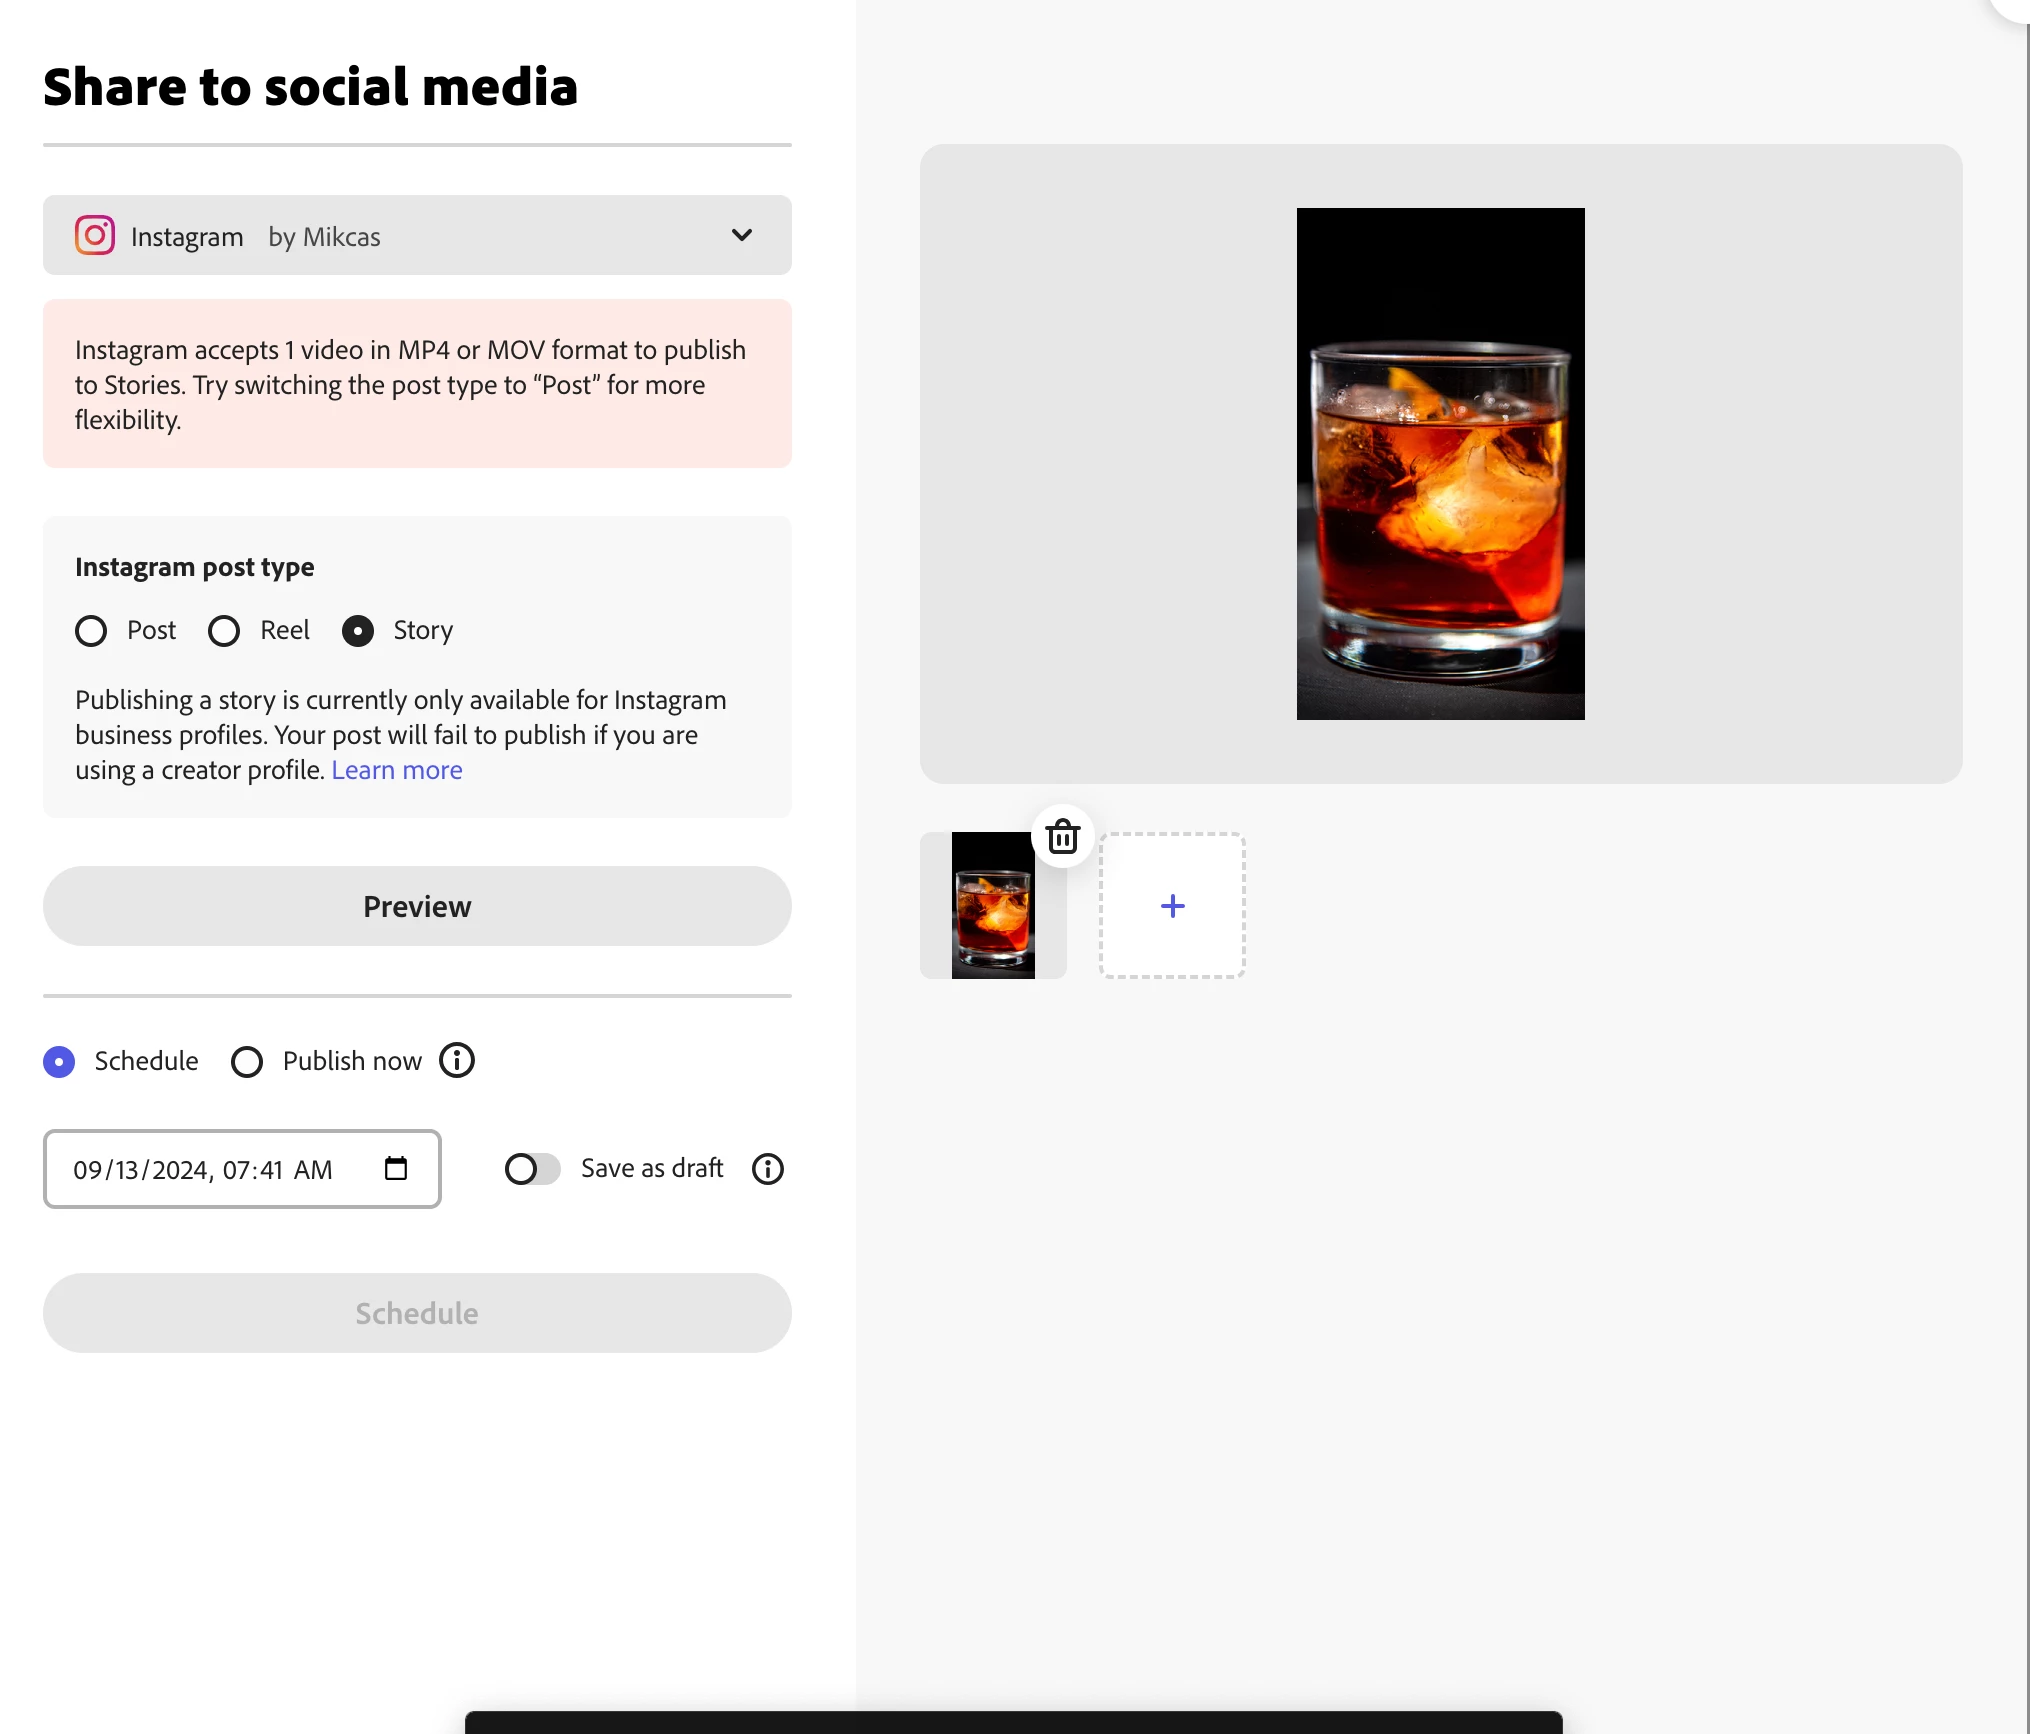Viewport: 2030px width, 1734px height.
Task: Show info tooltip next to Save as draft
Action: [767, 1168]
